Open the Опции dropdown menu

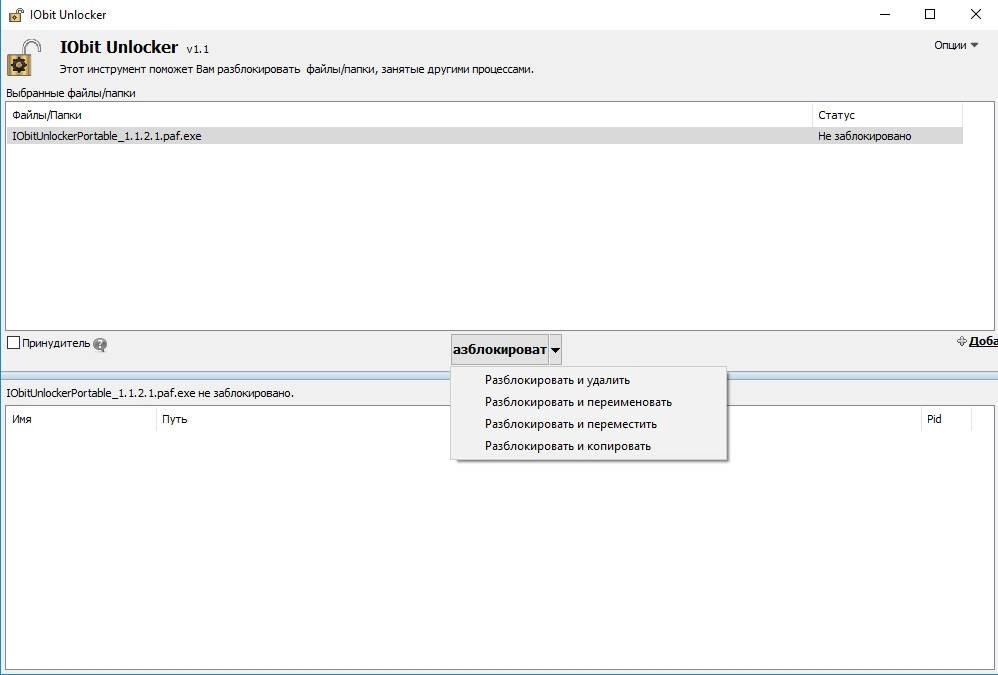955,45
